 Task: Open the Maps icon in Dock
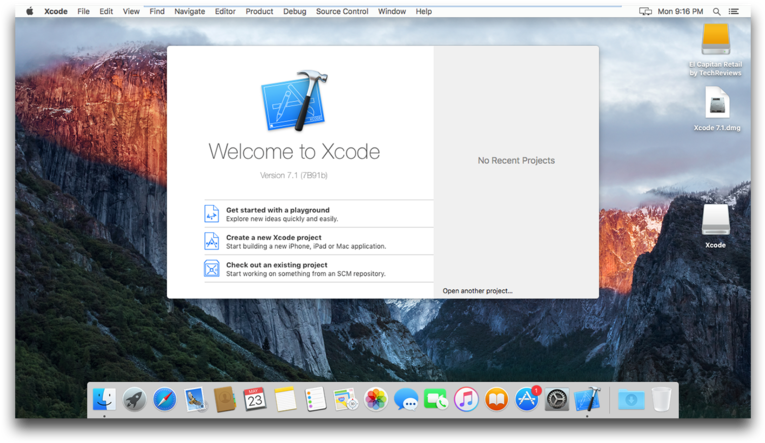[x=346, y=400]
